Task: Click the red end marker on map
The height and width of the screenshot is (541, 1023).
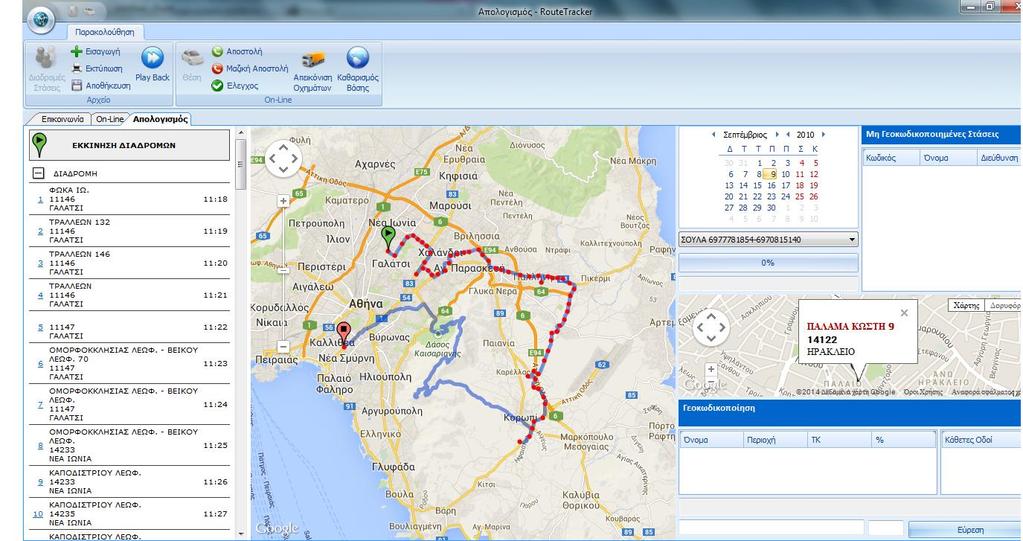Action: pyautogui.click(x=344, y=333)
